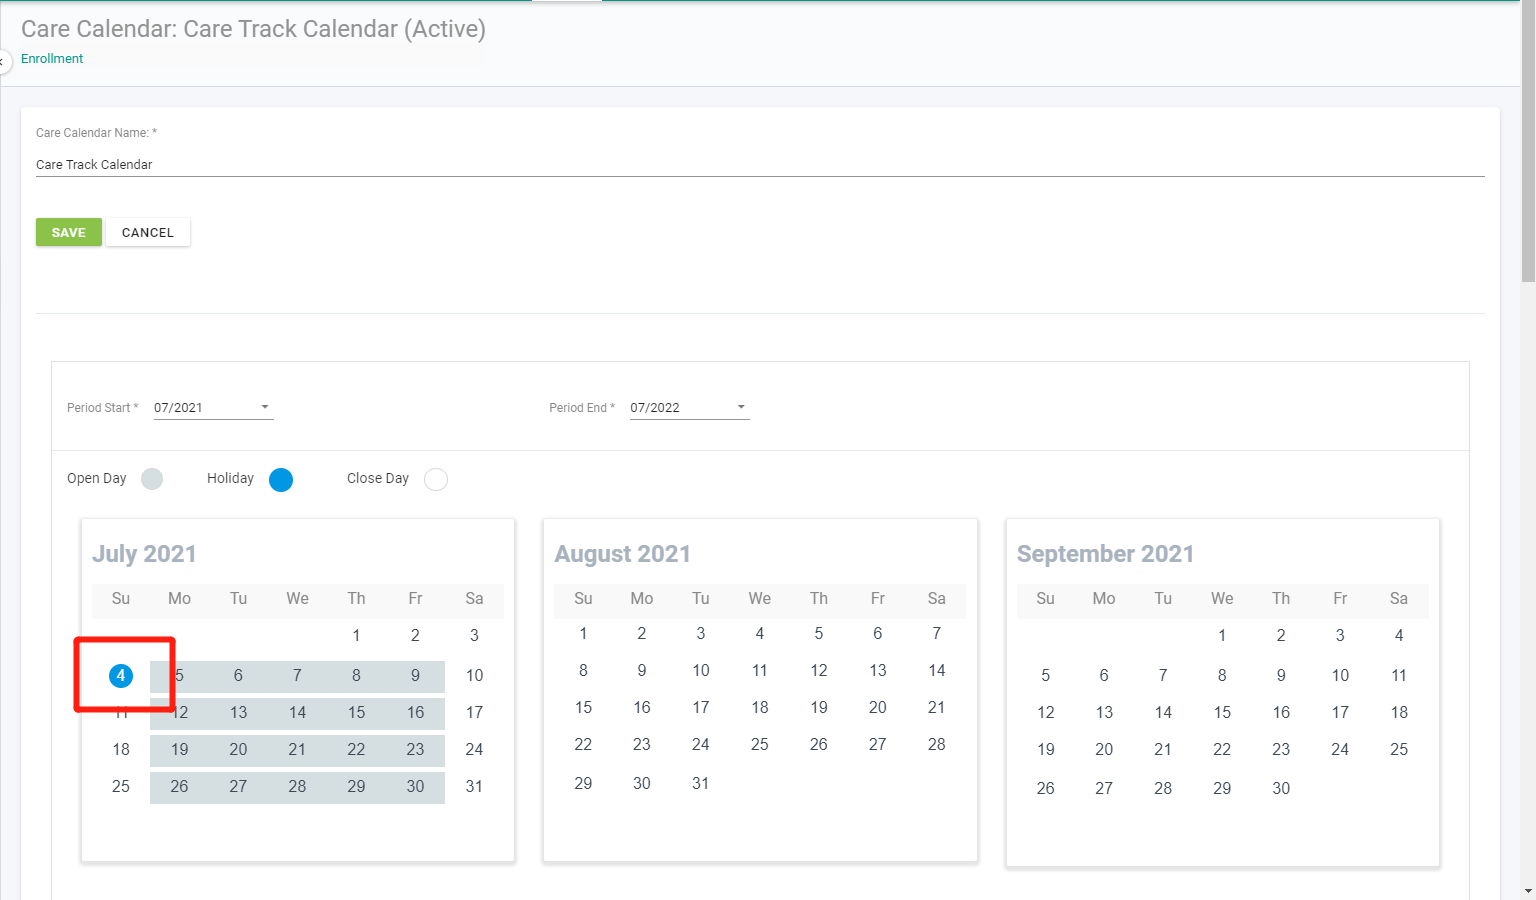The height and width of the screenshot is (900, 1536).
Task: Select the Open Day gray circle
Action: [x=152, y=479]
